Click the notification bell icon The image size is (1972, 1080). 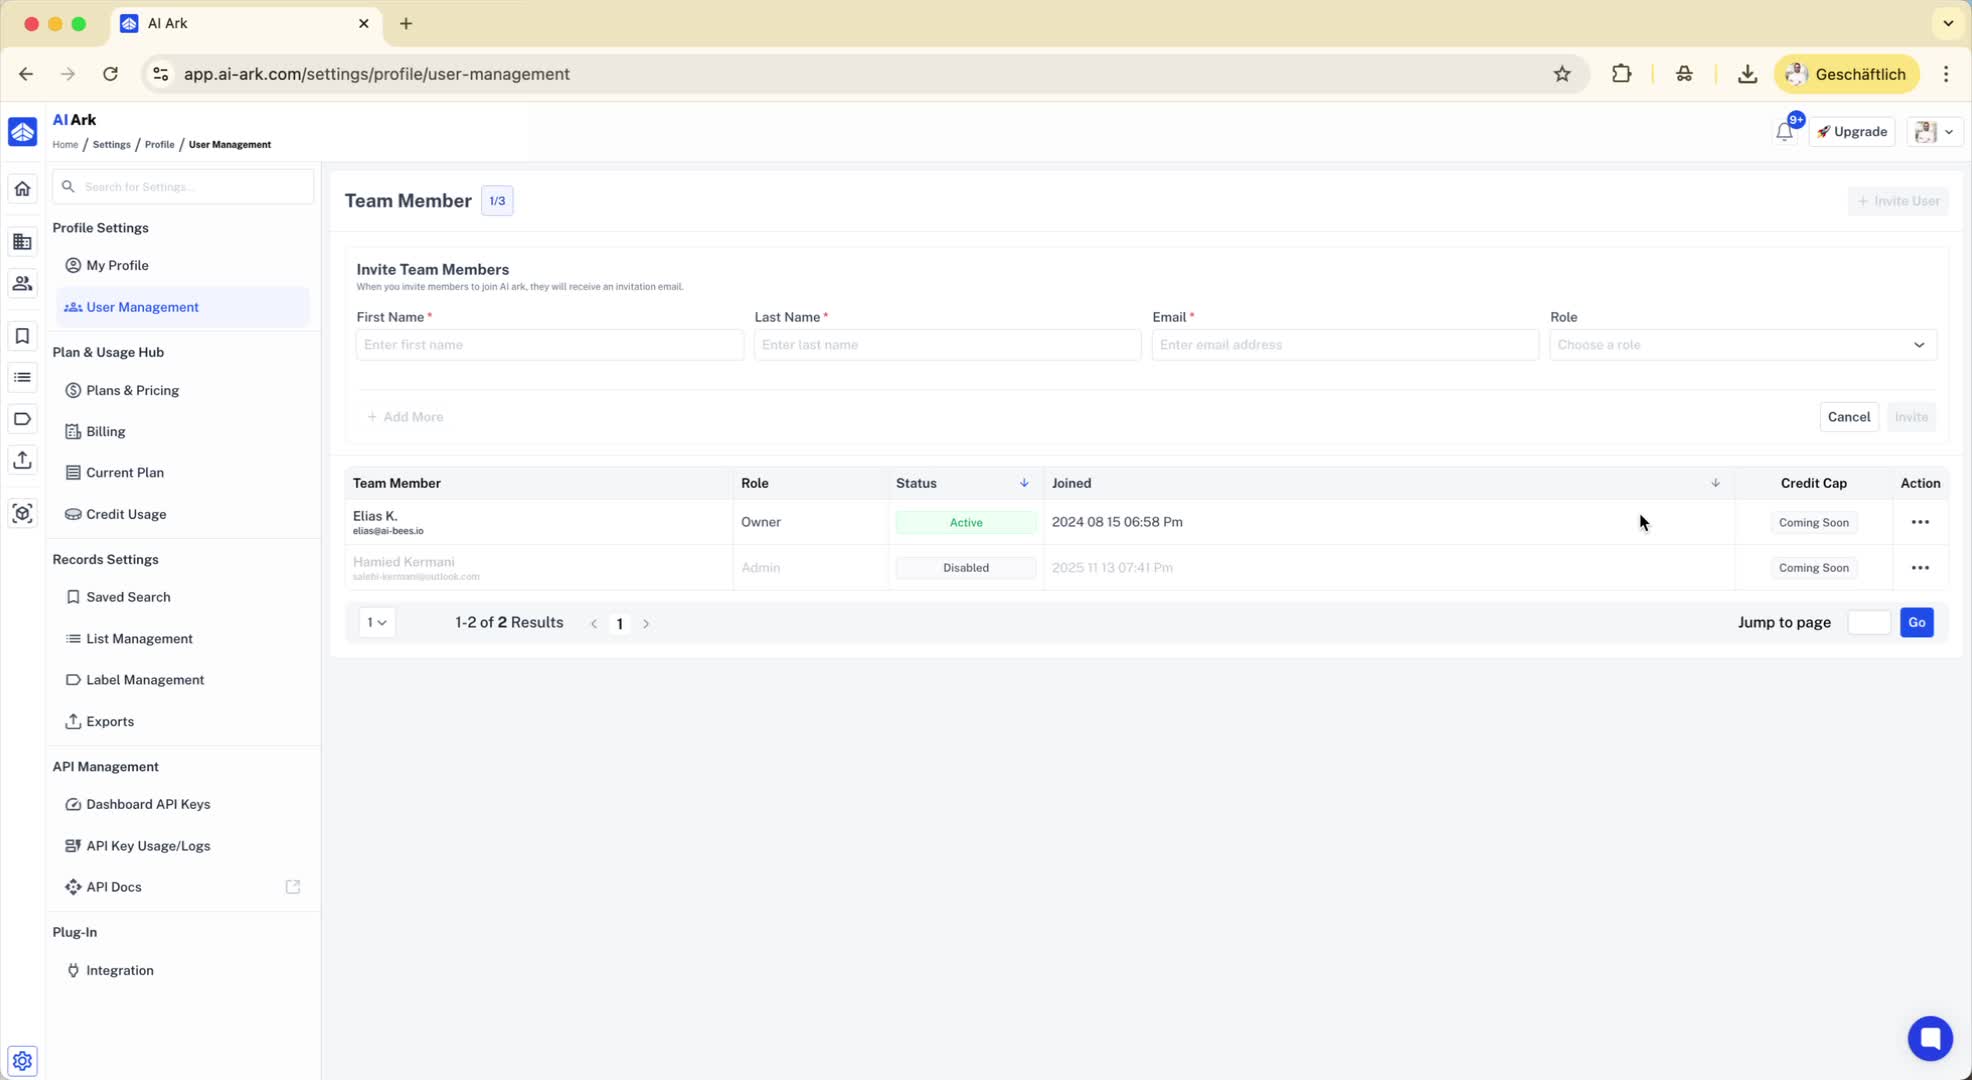point(1784,132)
